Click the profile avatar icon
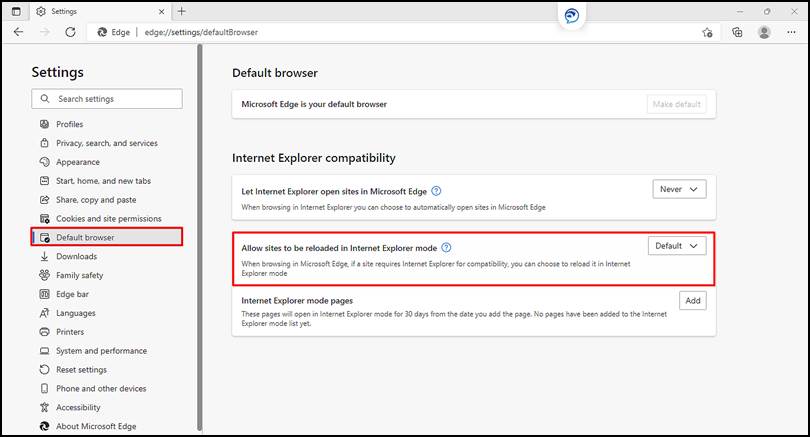 764,32
